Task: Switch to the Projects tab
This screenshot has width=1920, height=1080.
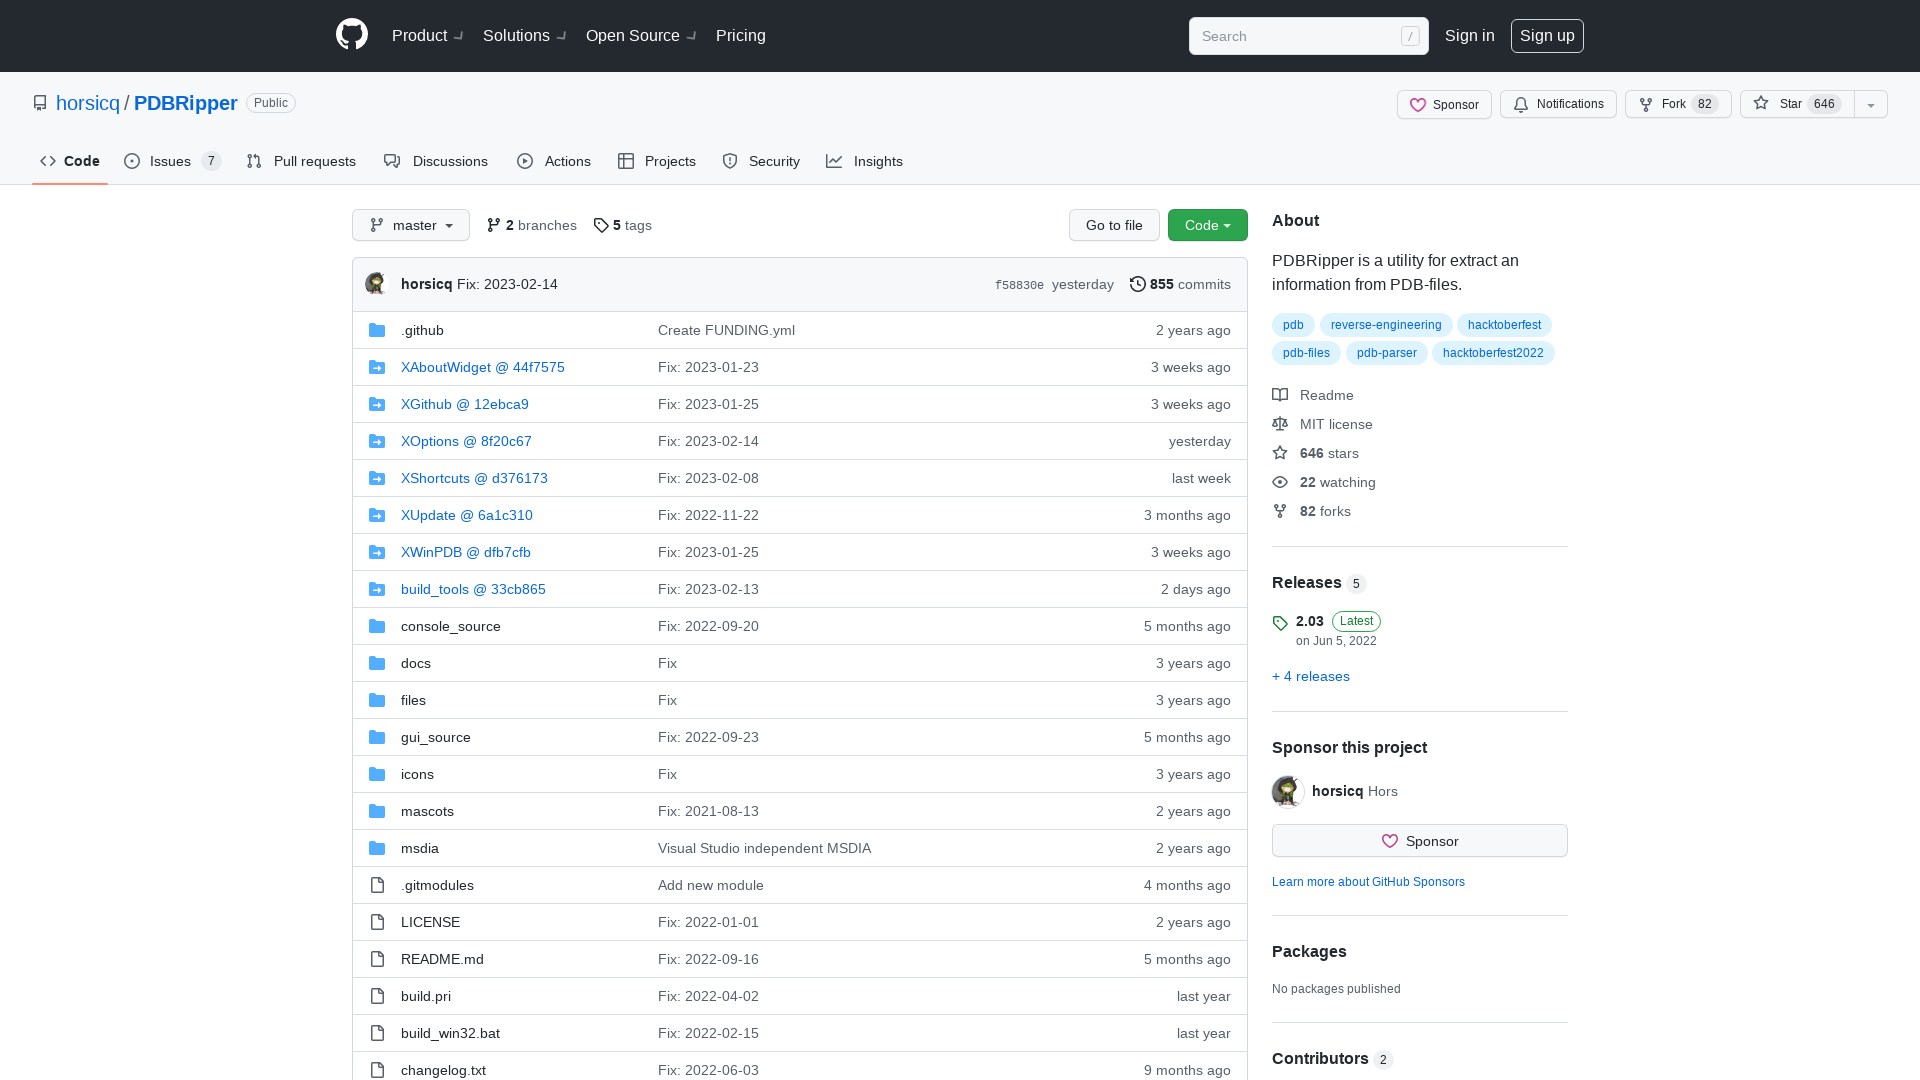Action: click(x=657, y=161)
